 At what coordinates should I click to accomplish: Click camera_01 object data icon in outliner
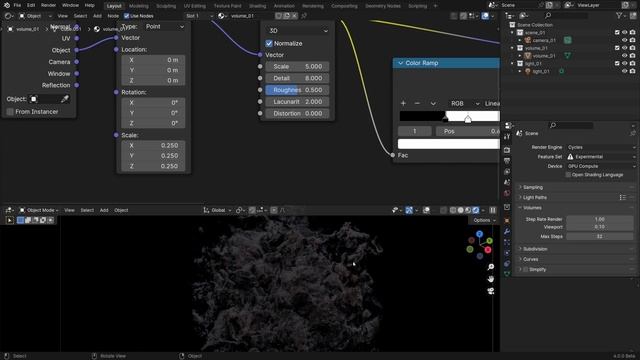pyautogui.click(x=567, y=40)
